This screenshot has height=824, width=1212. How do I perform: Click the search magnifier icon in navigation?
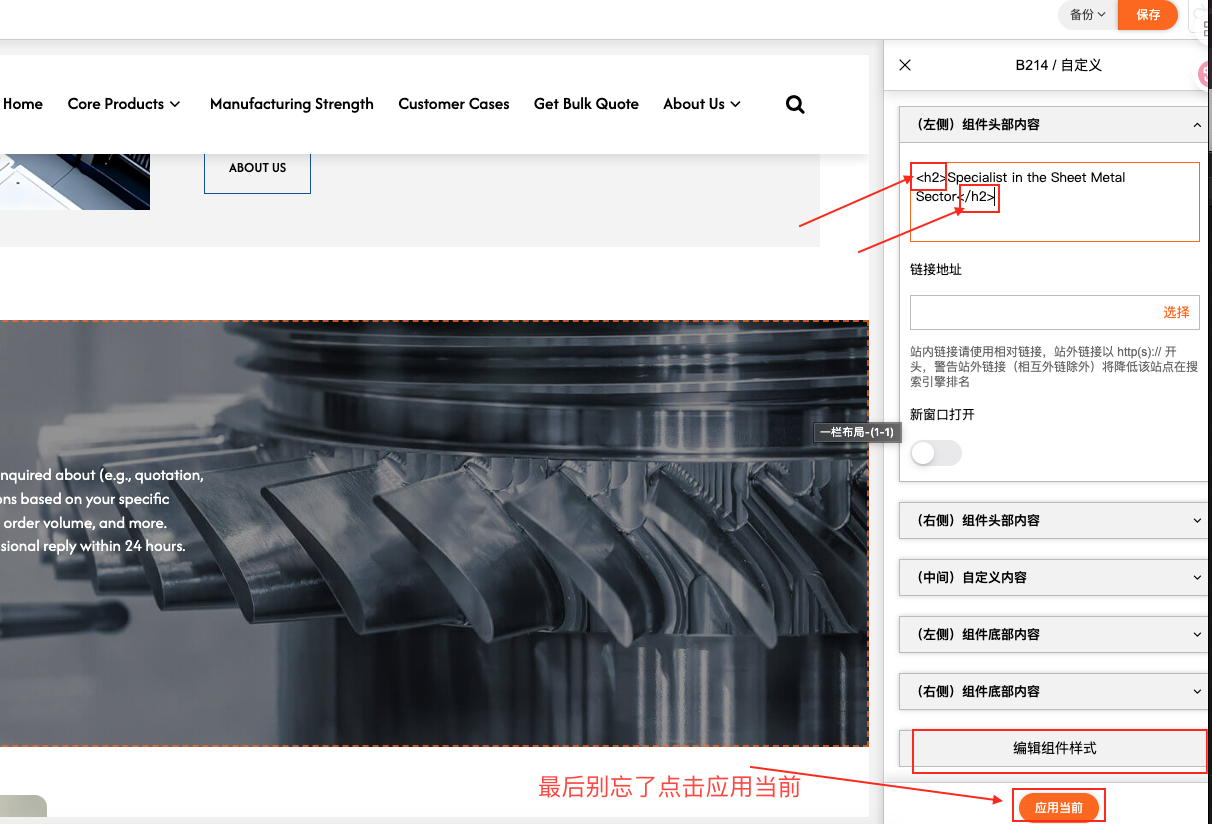(x=795, y=104)
